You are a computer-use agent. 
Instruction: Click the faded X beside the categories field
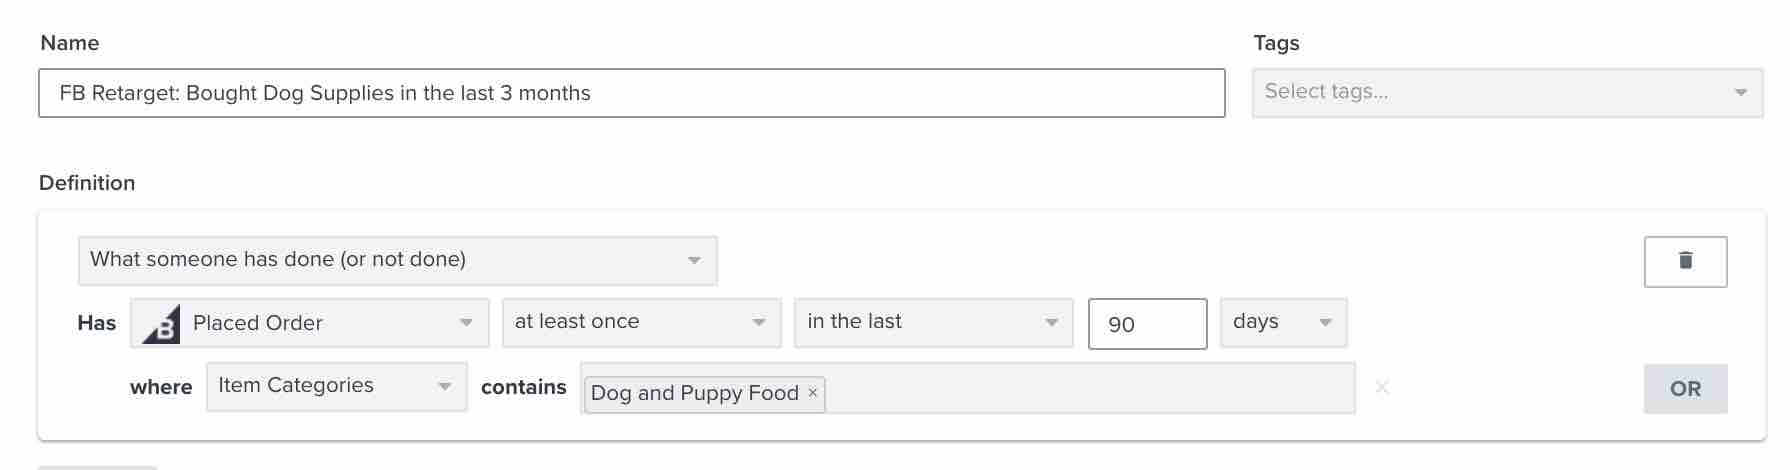click(x=1382, y=387)
